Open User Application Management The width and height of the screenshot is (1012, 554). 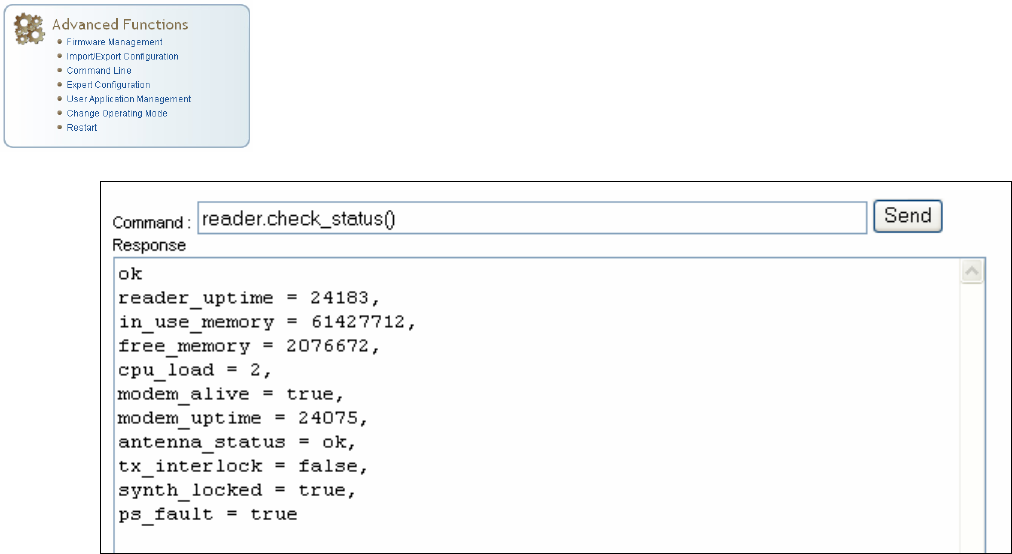128,99
